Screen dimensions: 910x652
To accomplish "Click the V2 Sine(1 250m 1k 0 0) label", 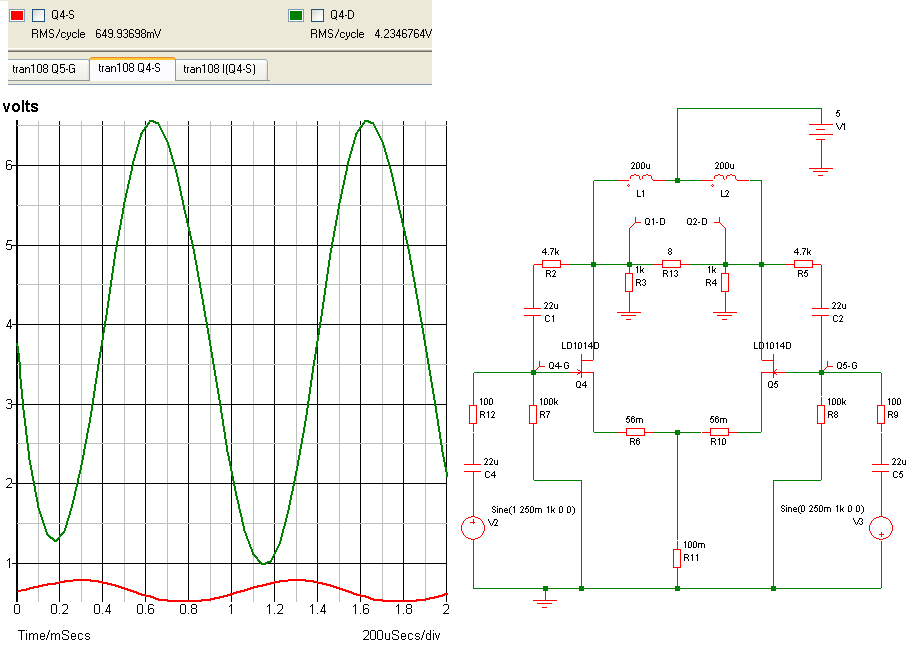I will 533,510.
